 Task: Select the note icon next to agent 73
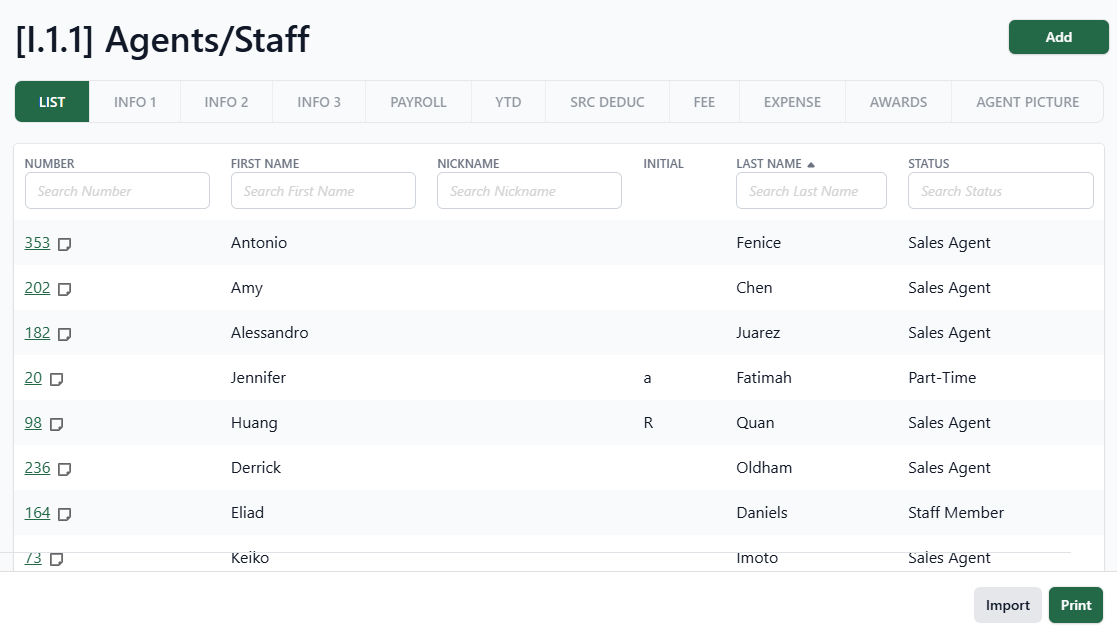(x=56, y=558)
